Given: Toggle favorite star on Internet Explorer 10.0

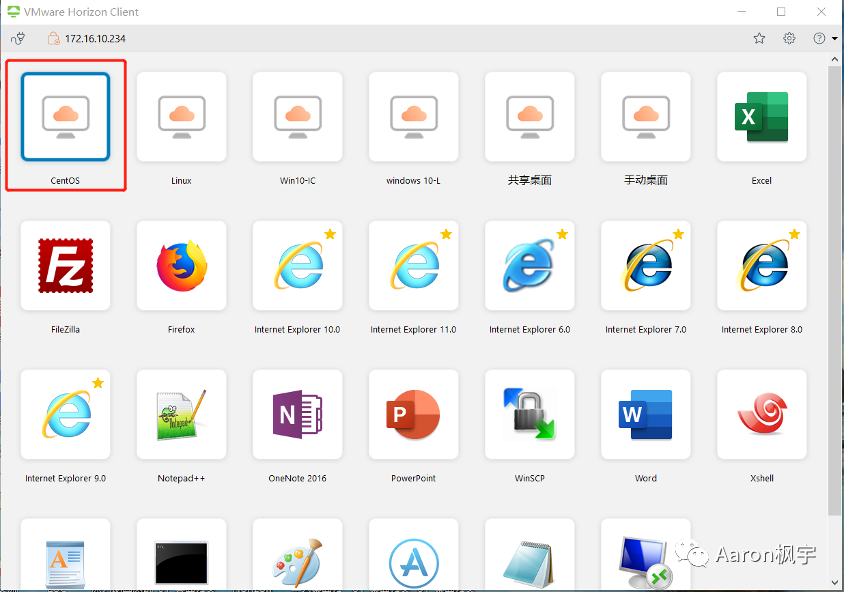Looking at the screenshot, I should [330, 234].
